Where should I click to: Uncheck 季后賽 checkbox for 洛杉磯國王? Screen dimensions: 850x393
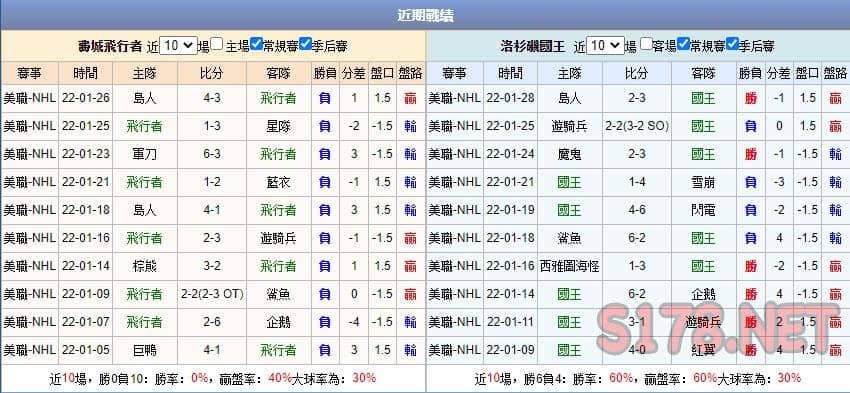click(732, 44)
